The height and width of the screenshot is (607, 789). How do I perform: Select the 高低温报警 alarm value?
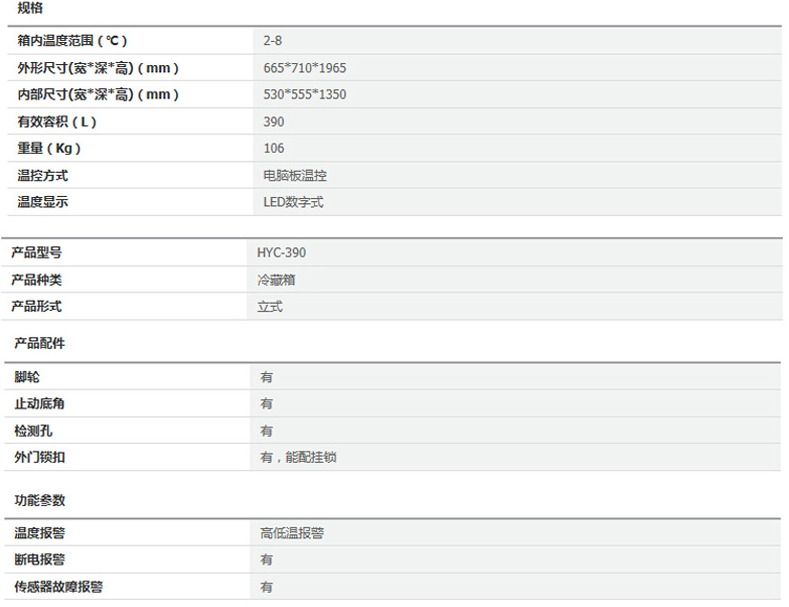pyautogui.click(x=292, y=533)
